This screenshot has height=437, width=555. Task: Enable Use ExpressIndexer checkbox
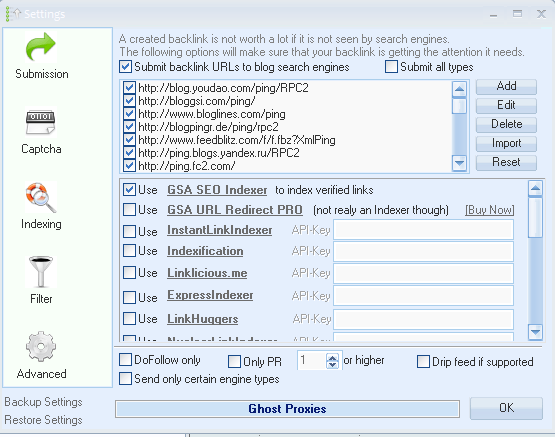coord(129,298)
